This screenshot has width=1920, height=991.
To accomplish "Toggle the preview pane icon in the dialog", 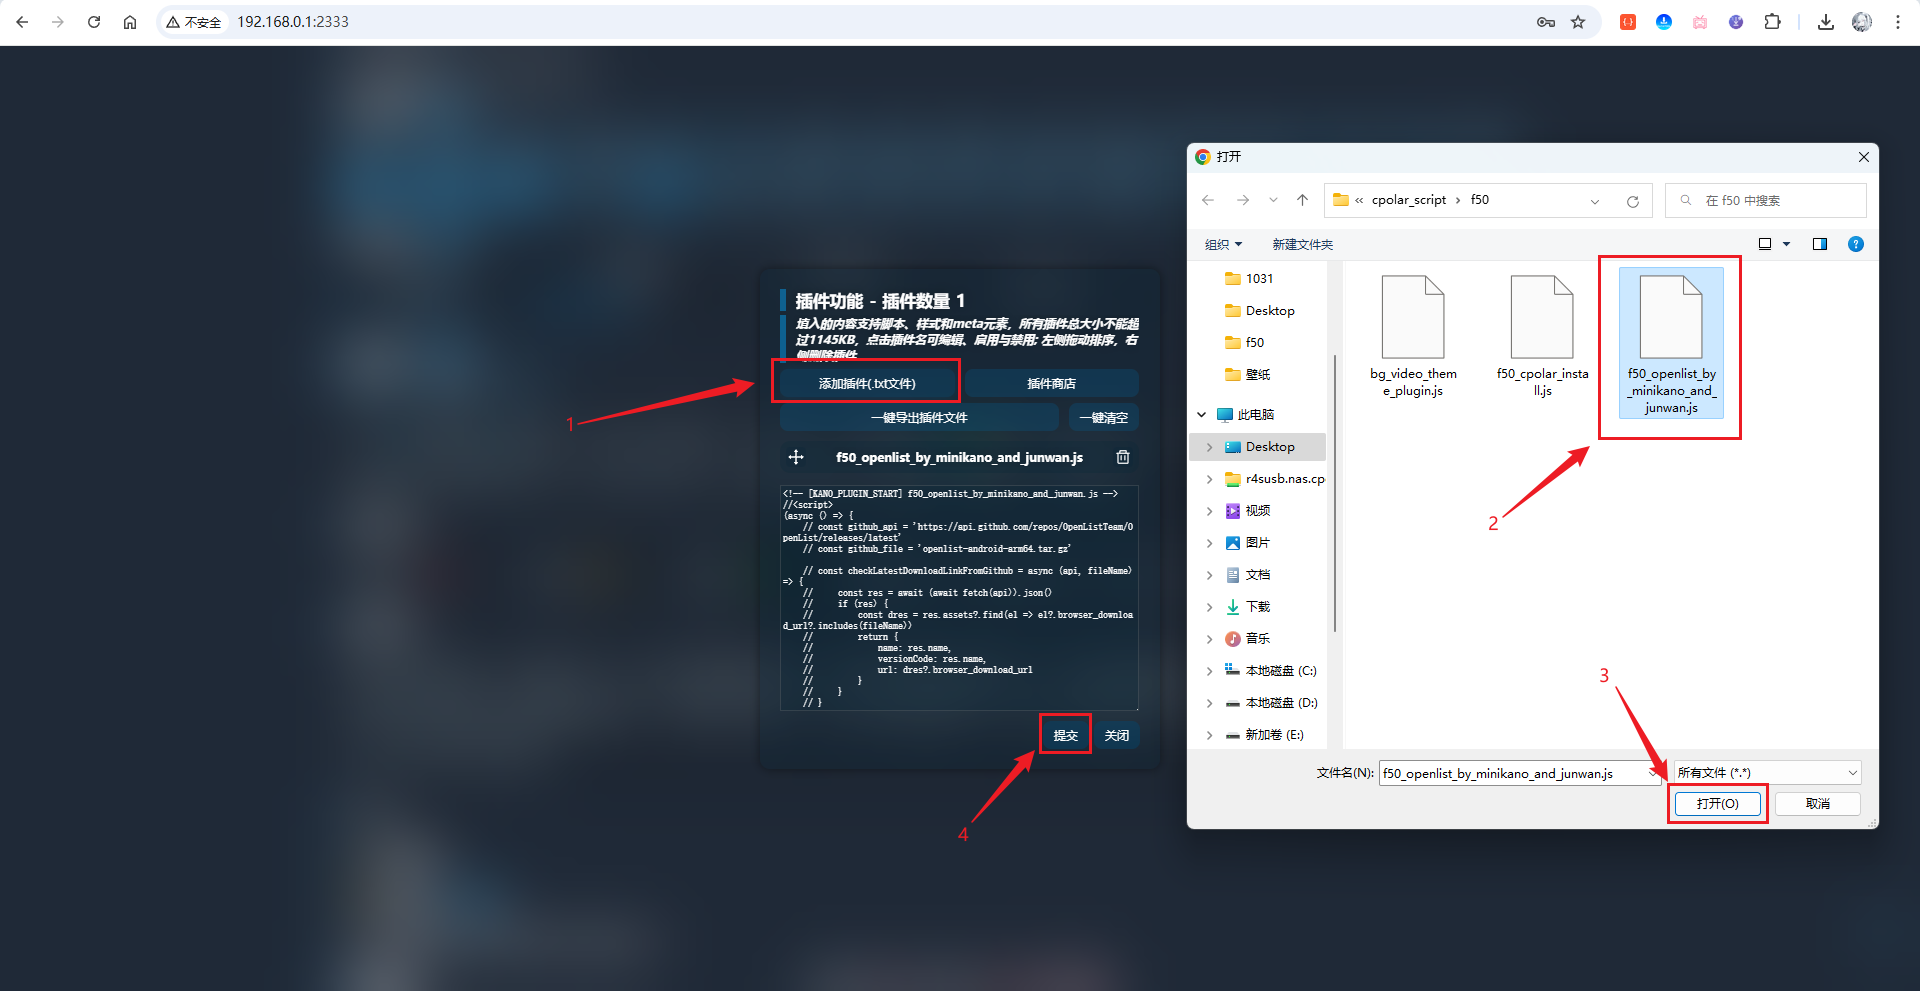I will pyautogui.click(x=1819, y=244).
